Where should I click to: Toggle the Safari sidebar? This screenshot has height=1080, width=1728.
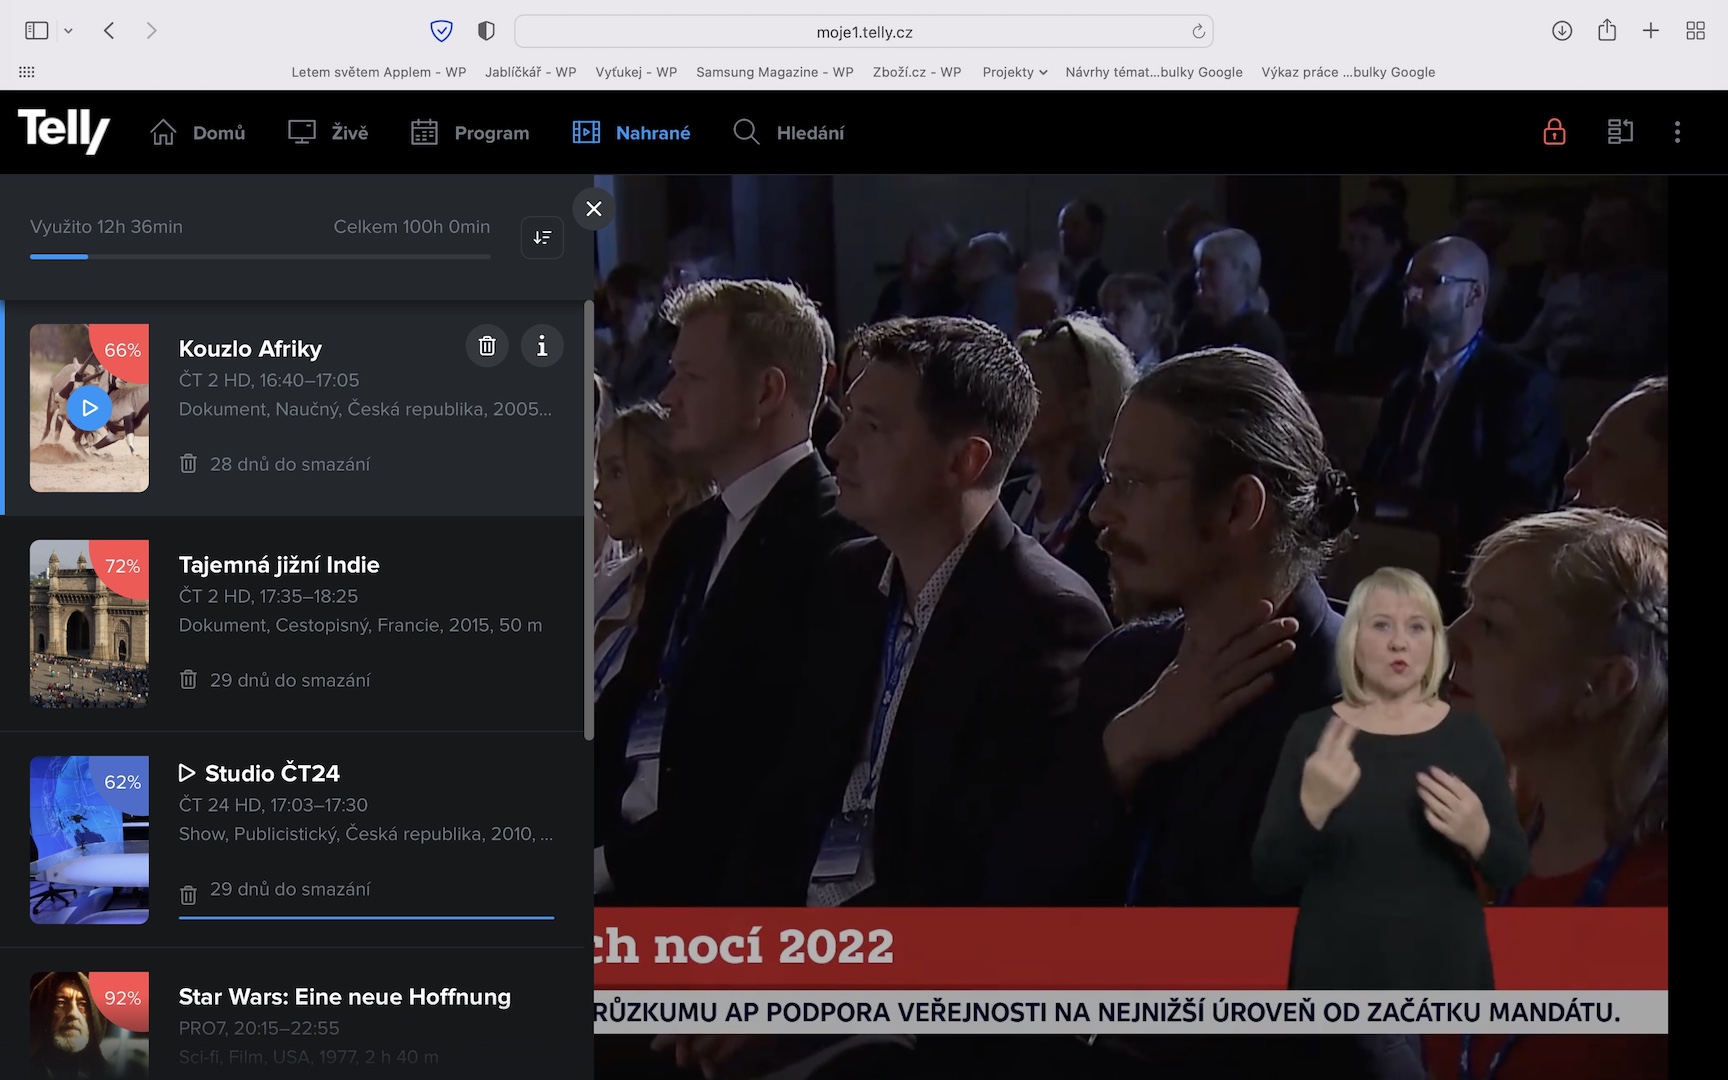[x=37, y=31]
